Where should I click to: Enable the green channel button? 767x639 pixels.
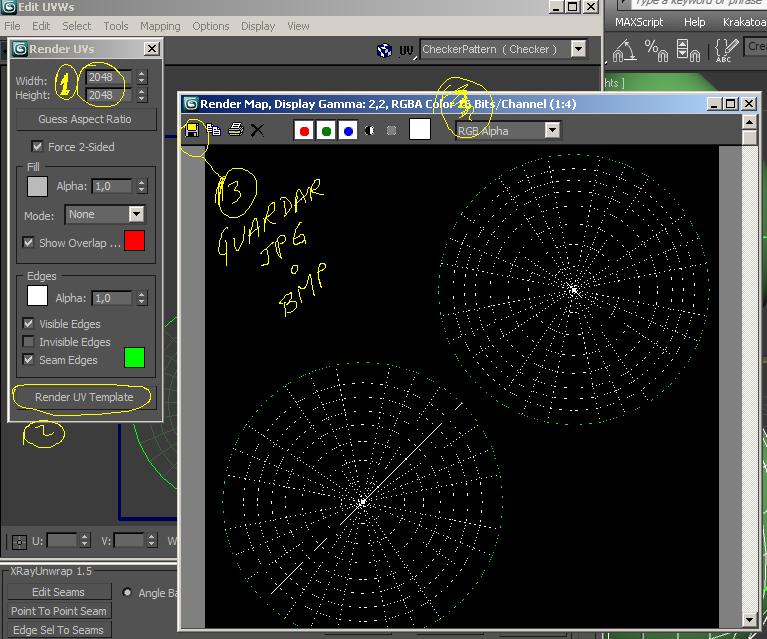[326, 131]
